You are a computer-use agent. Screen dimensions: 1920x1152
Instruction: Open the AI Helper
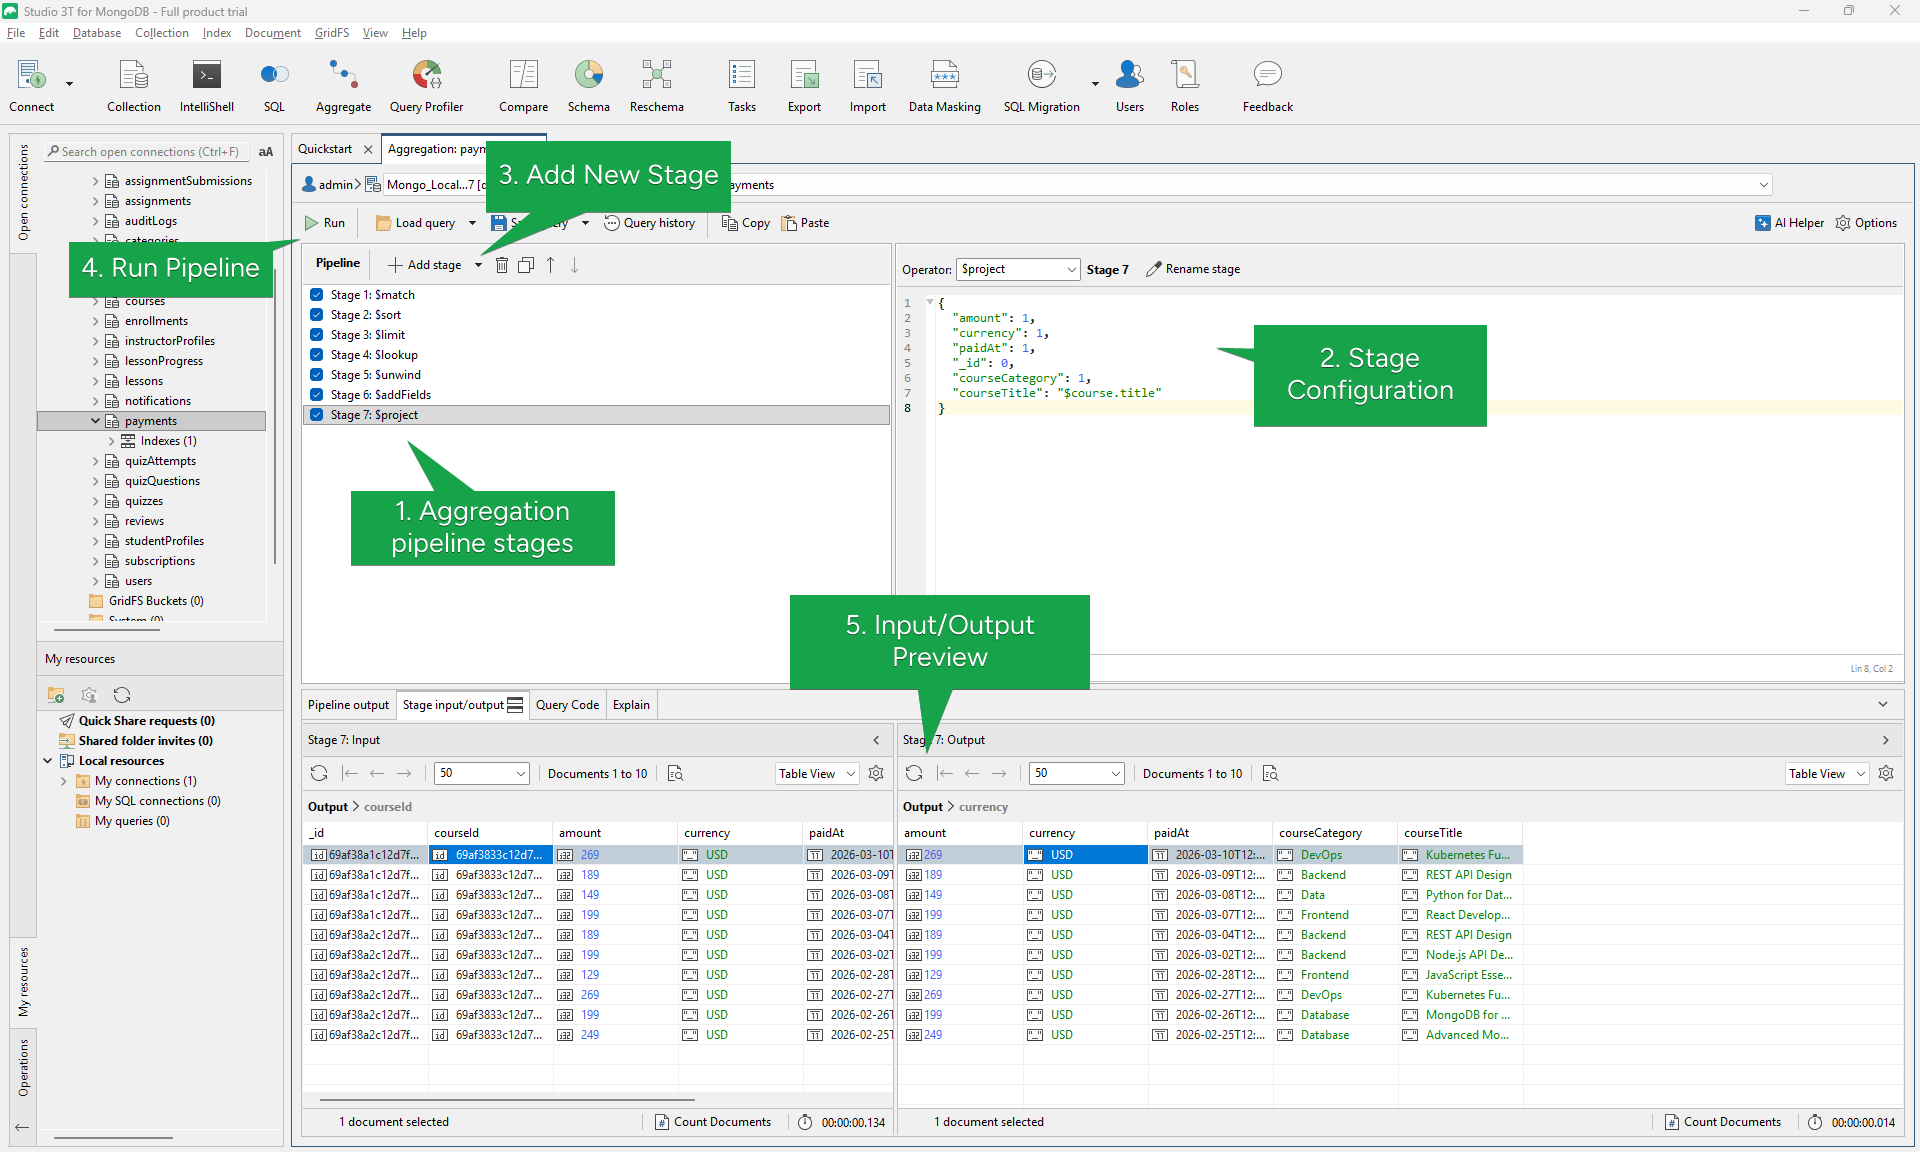(x=1789, y=223)
